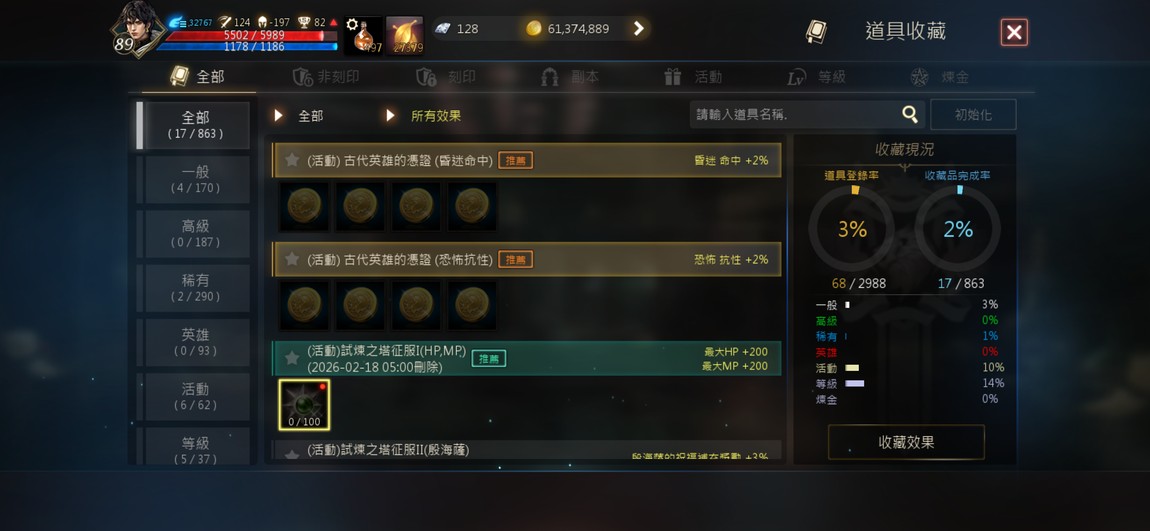Switch to the 煉金 tab
This screenshot has width=1150, height=531.
(x=939, y=77)
